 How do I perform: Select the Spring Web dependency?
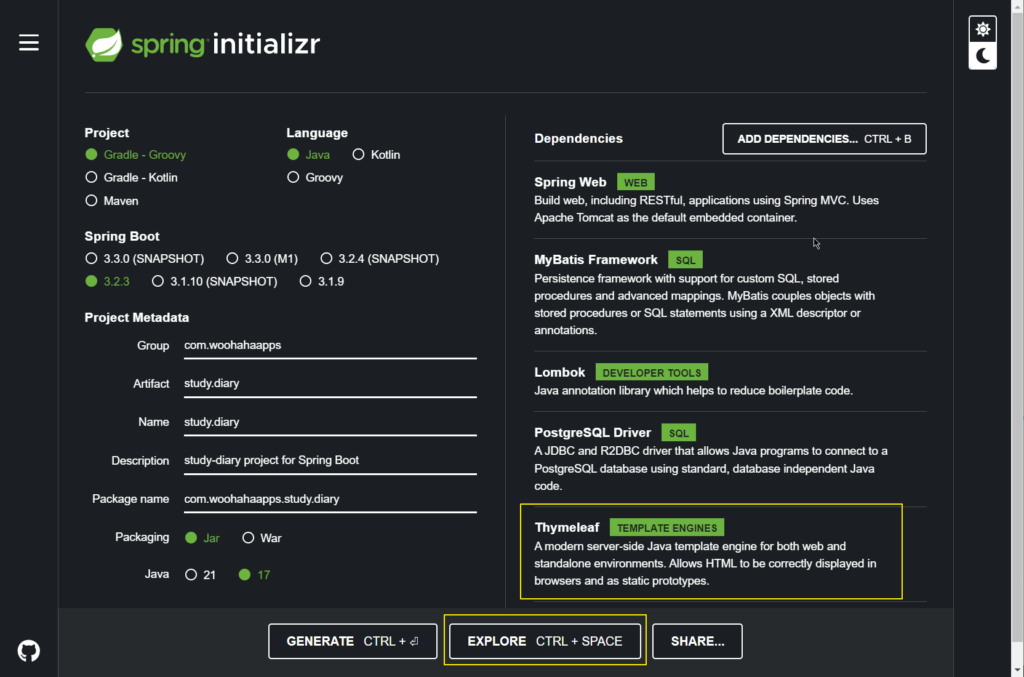(729, 200)
